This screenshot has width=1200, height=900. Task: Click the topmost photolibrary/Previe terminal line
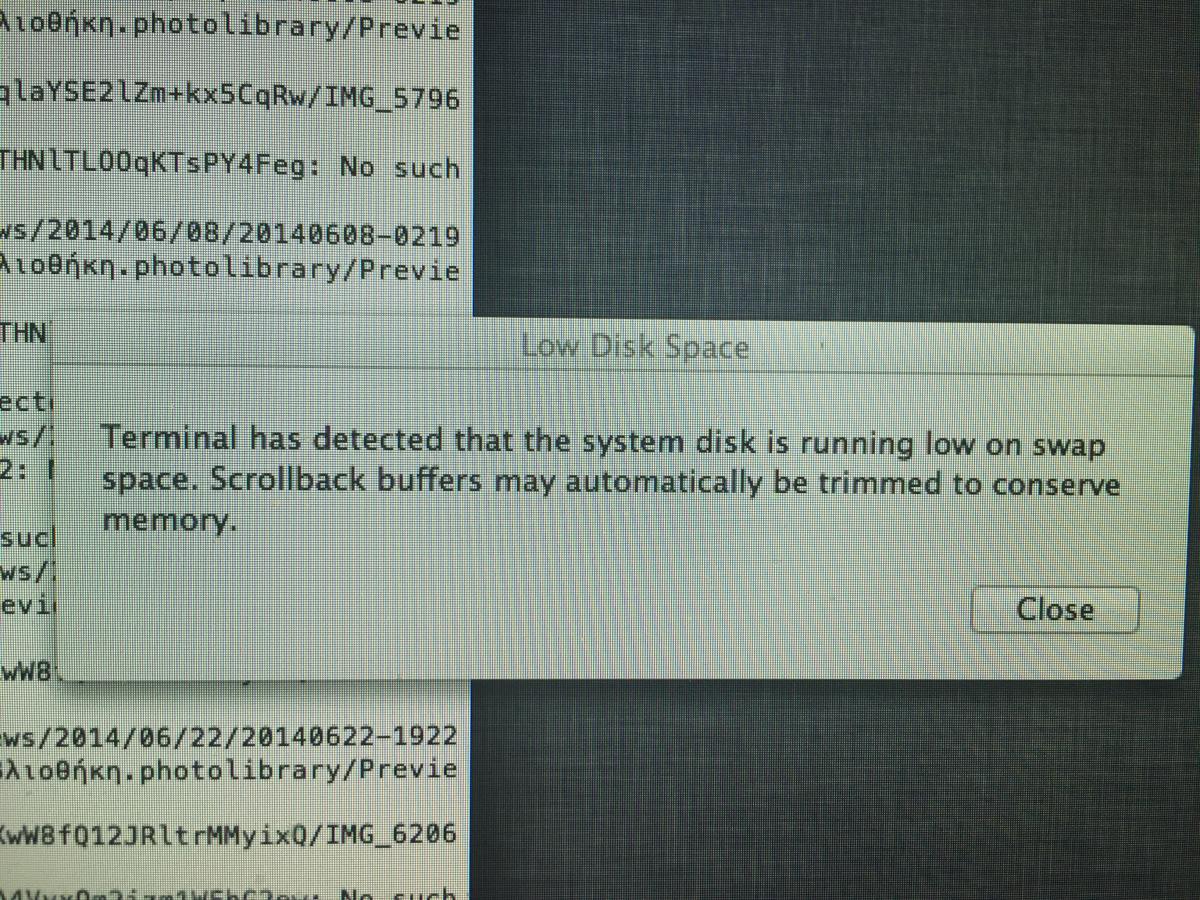click(230, 28)
